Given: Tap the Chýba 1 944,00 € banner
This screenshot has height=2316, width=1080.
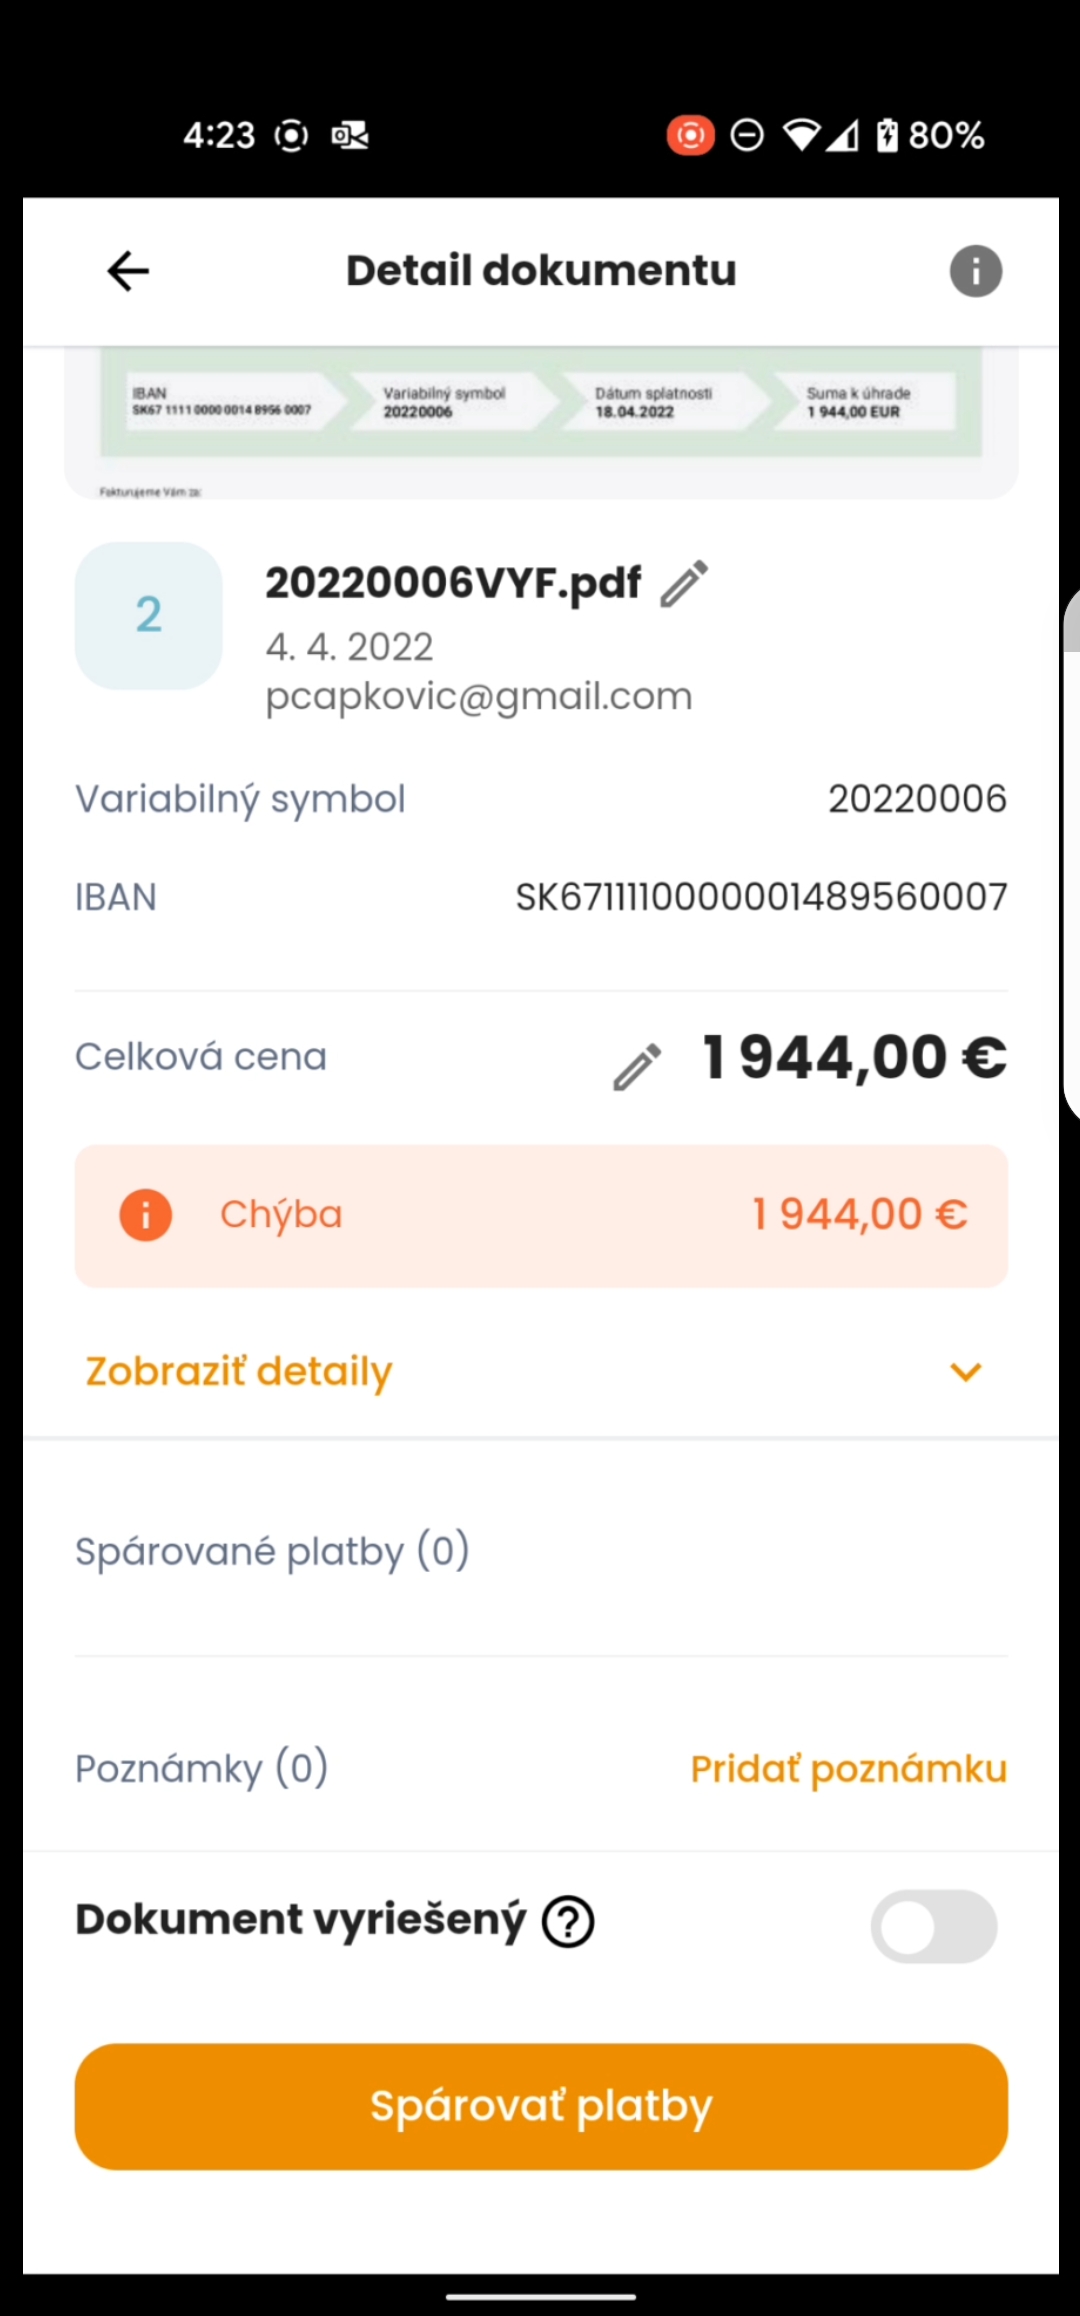Looking at the screenshot, I should [540, 1215].
